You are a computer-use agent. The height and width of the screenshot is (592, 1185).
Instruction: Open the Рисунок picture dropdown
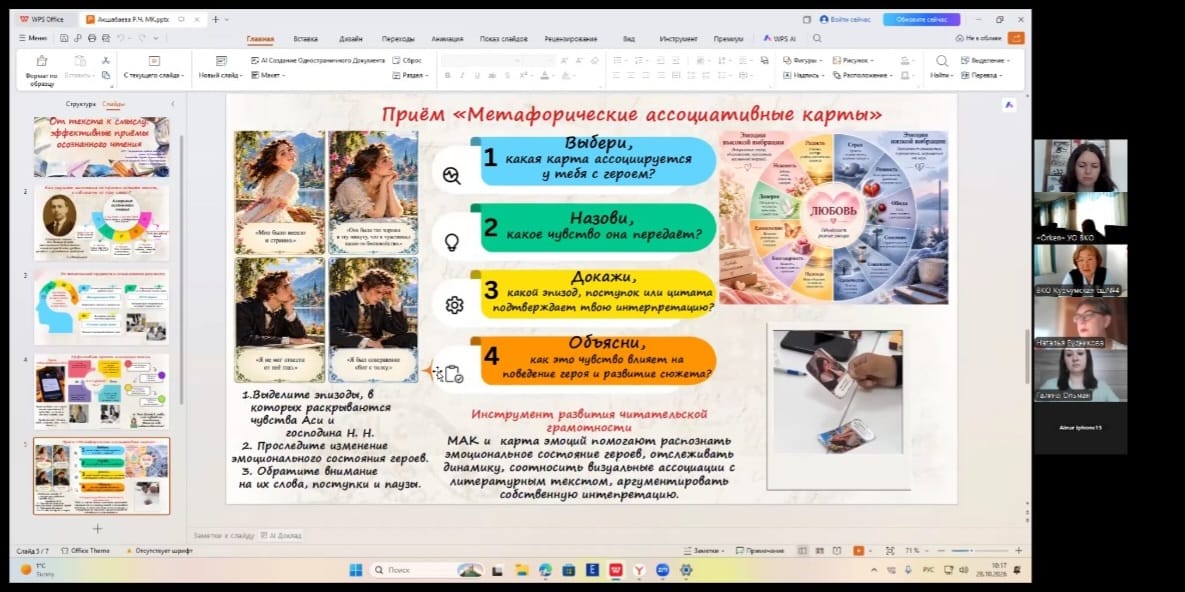click(853, 60)
